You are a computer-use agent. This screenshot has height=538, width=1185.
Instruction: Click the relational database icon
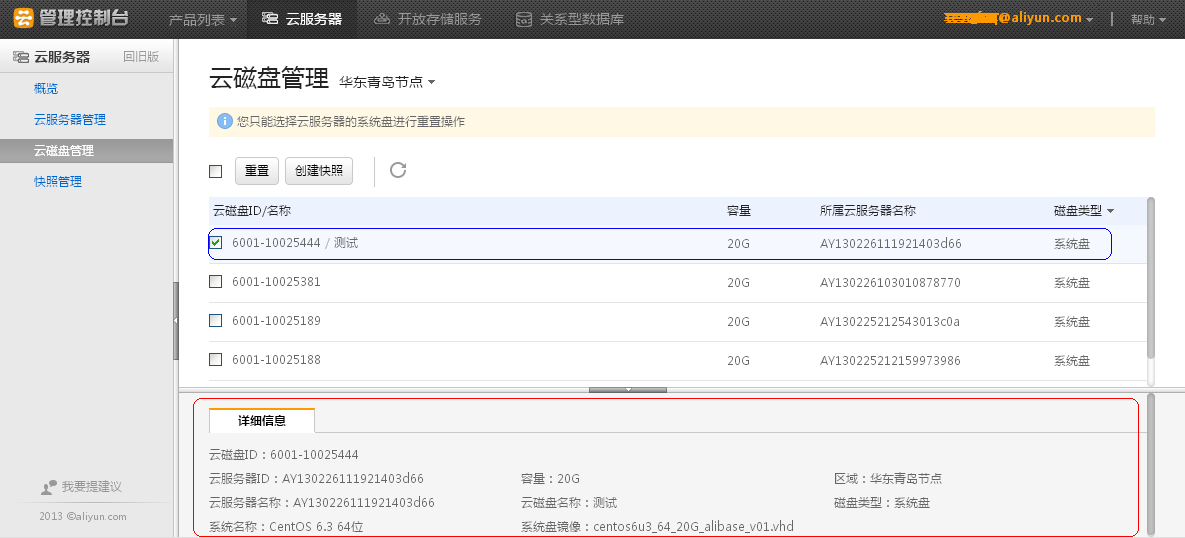(x=524, y=19)
